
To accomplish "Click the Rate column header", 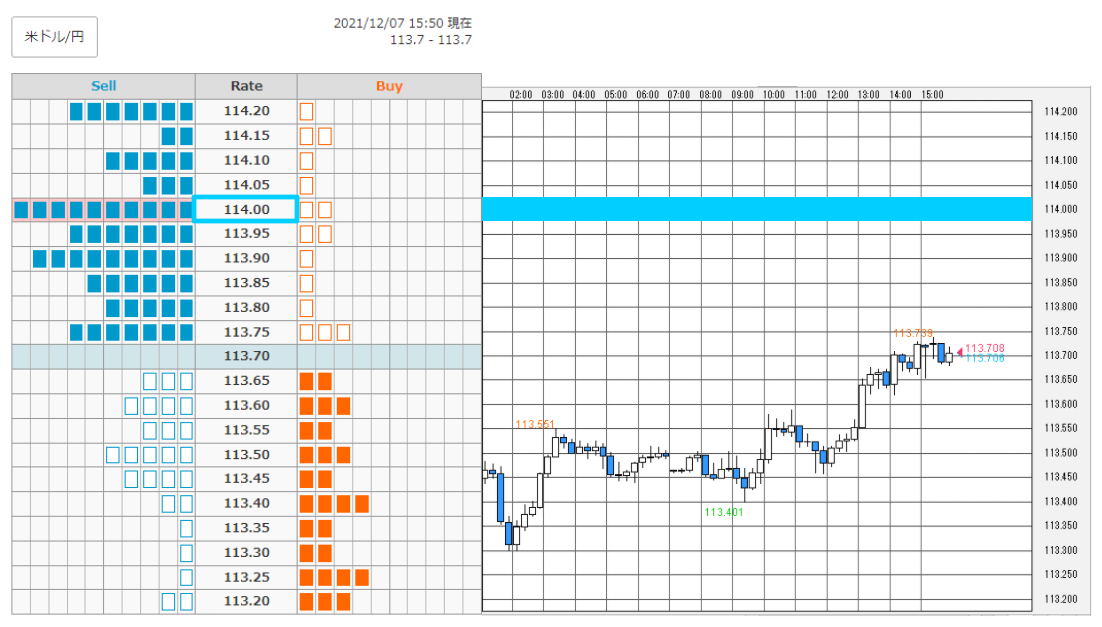I will 246,86.
